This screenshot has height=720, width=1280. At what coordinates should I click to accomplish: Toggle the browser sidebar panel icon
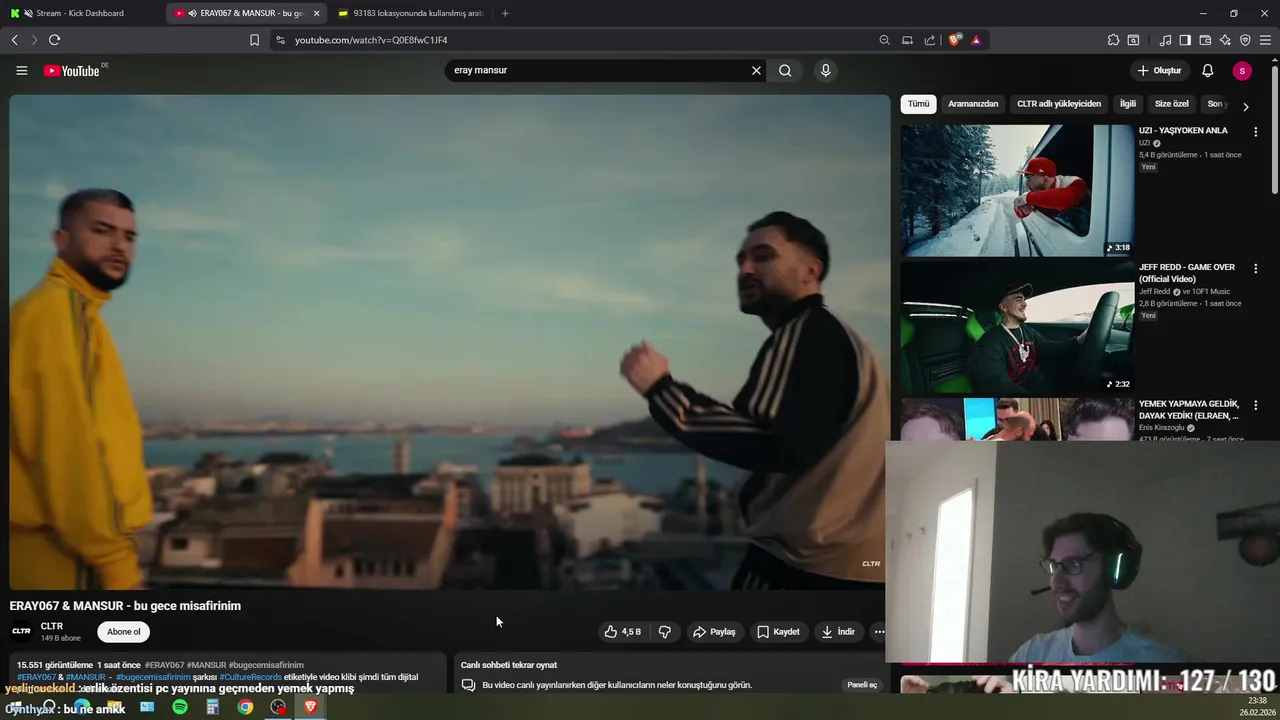tap(1185, 40)
